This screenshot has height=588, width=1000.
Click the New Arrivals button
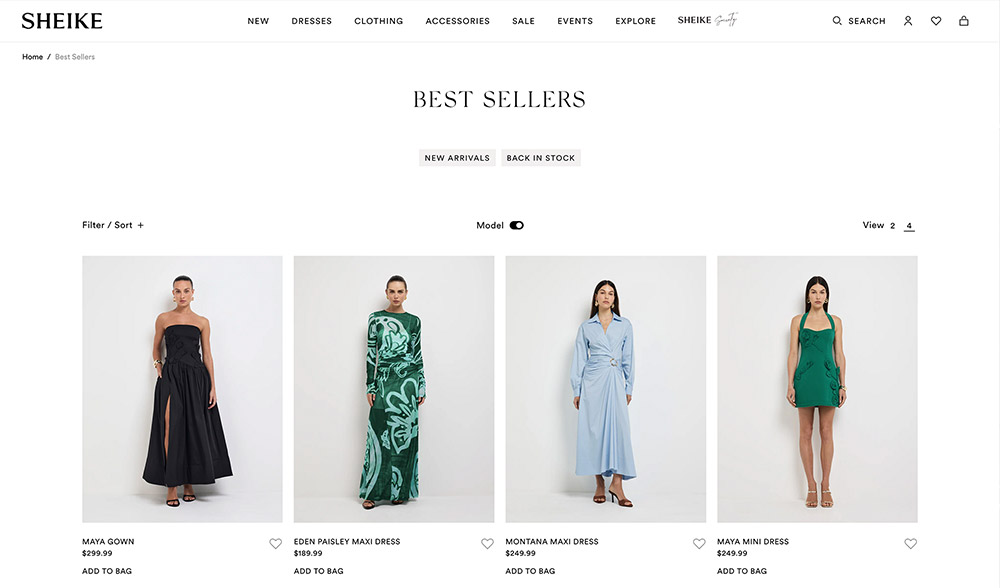(457, 158)
